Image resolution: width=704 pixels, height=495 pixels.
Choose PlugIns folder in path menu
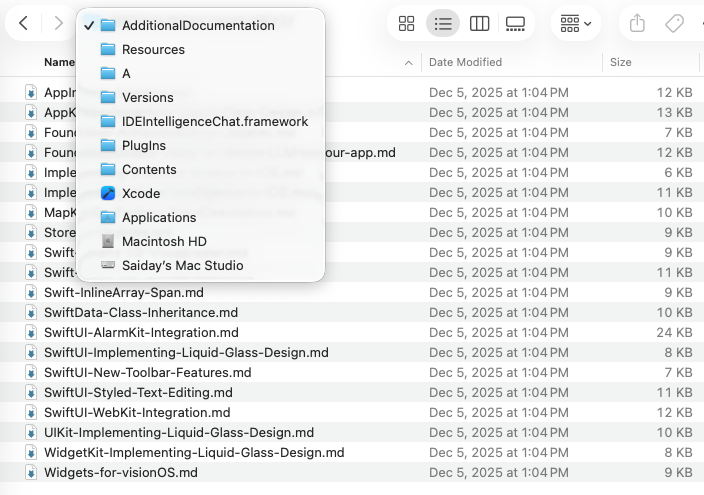pyautogui.click(x=201, y=146)
